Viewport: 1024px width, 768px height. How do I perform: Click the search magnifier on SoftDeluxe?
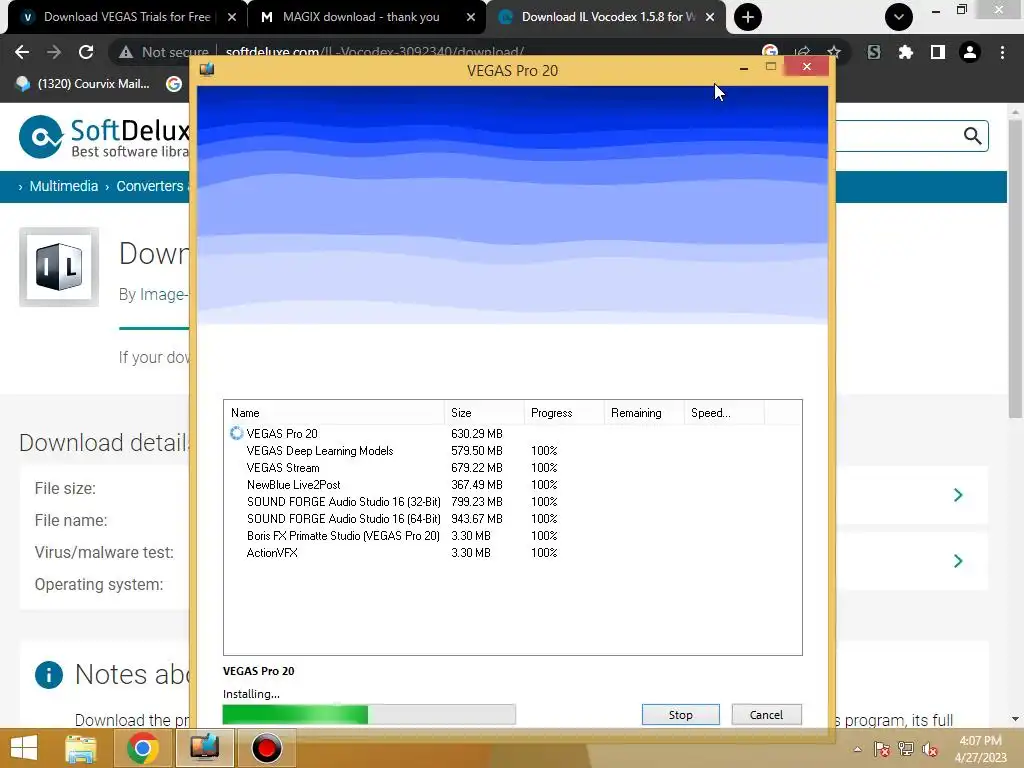pos(972,136)
